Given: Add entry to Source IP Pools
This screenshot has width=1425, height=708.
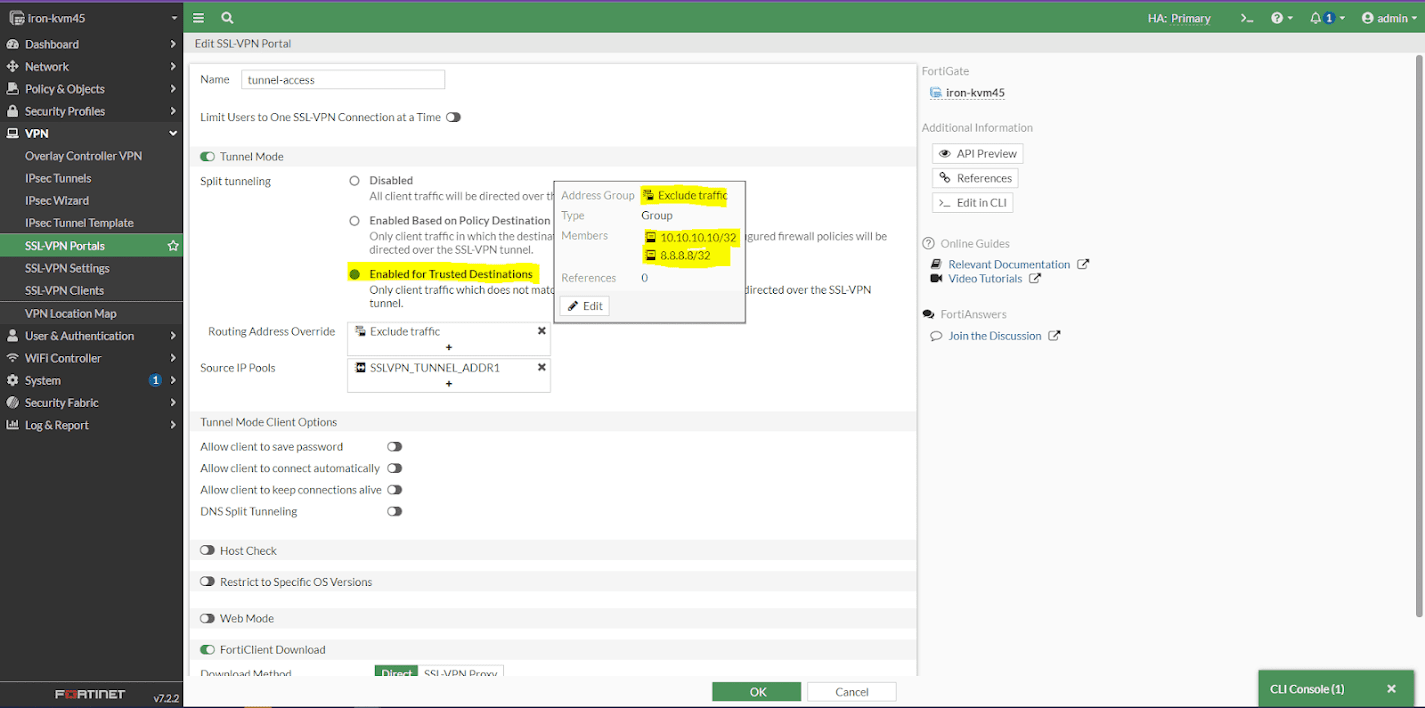Looking at the screenshot, I should click(449, 383).
